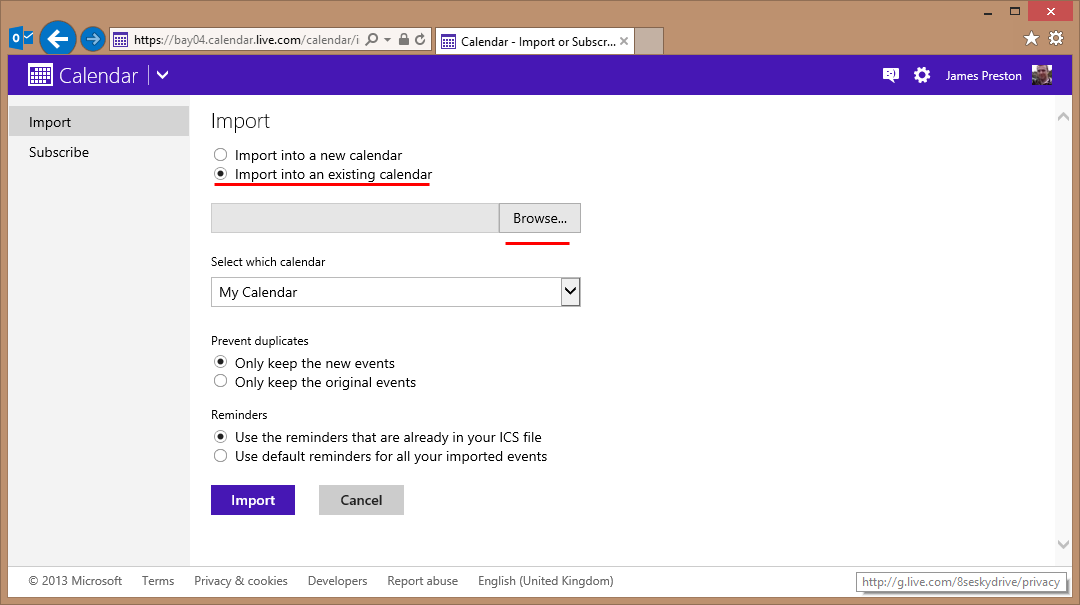Open the messaging chat icon
This screenshot has height=605, width=1080.
click(891, 75)
